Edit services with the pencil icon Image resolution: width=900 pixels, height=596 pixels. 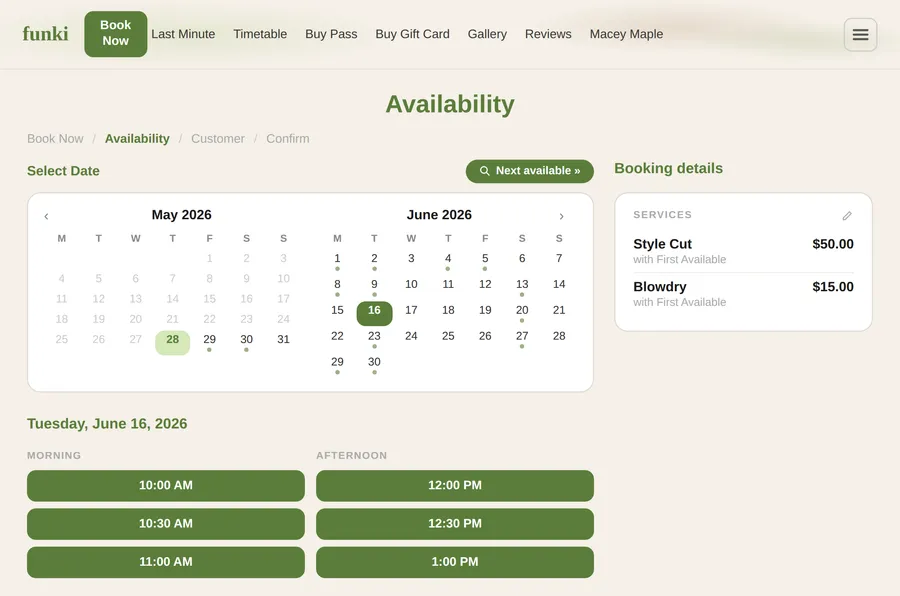click(847, 216)
